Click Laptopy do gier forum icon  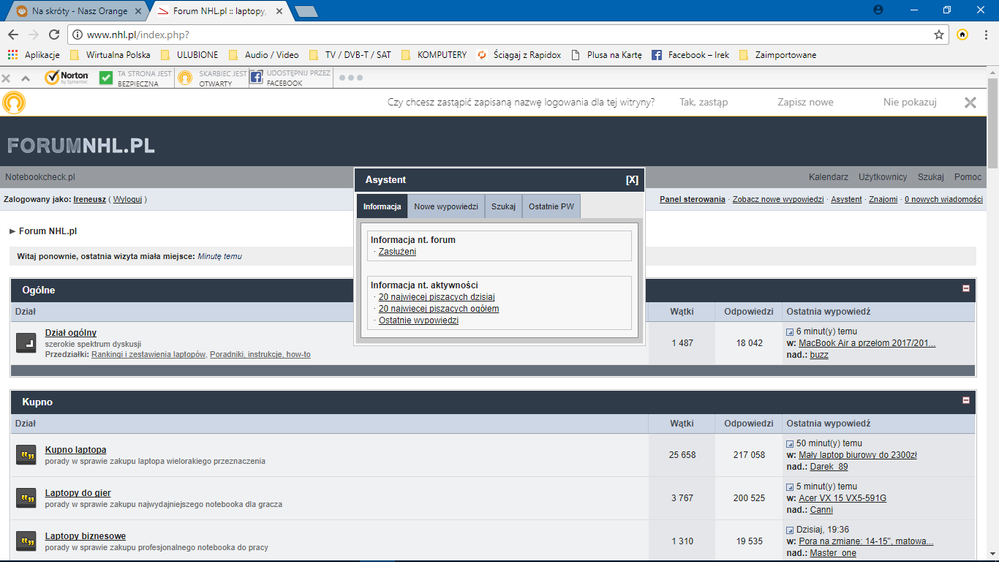[x=26, y=498]
